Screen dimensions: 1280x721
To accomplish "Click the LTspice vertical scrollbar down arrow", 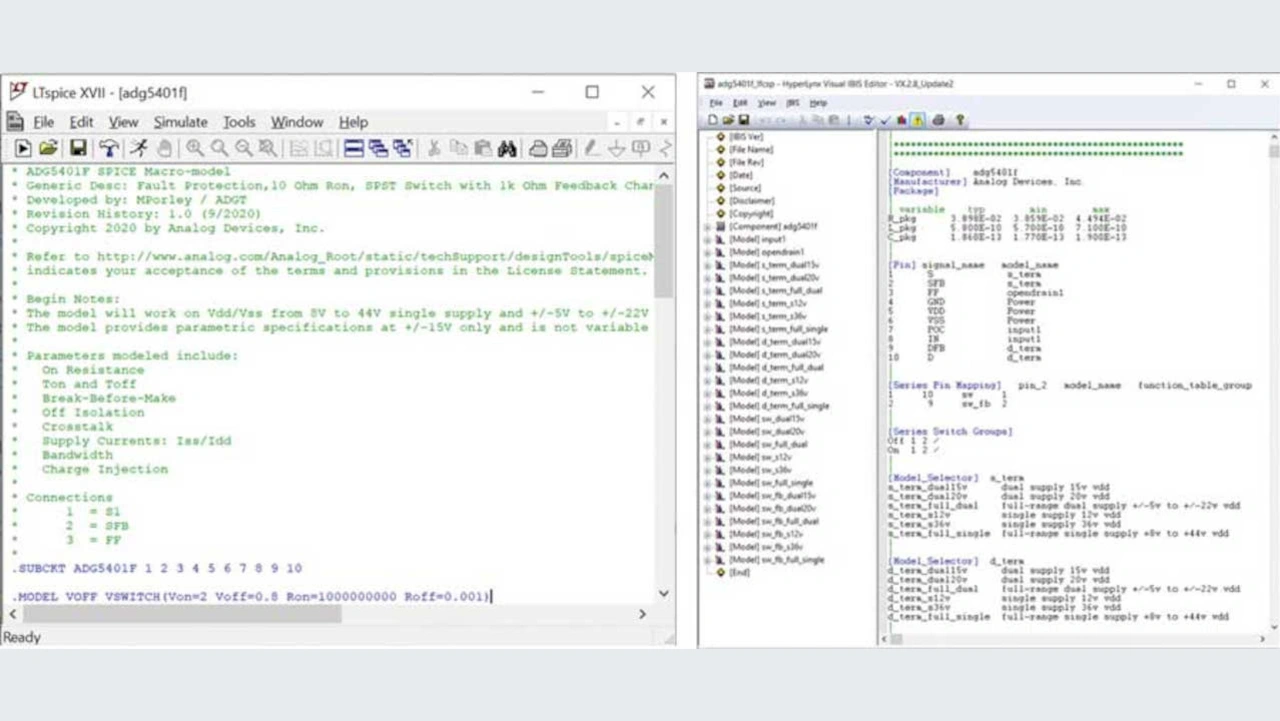I will click(663, 594).
